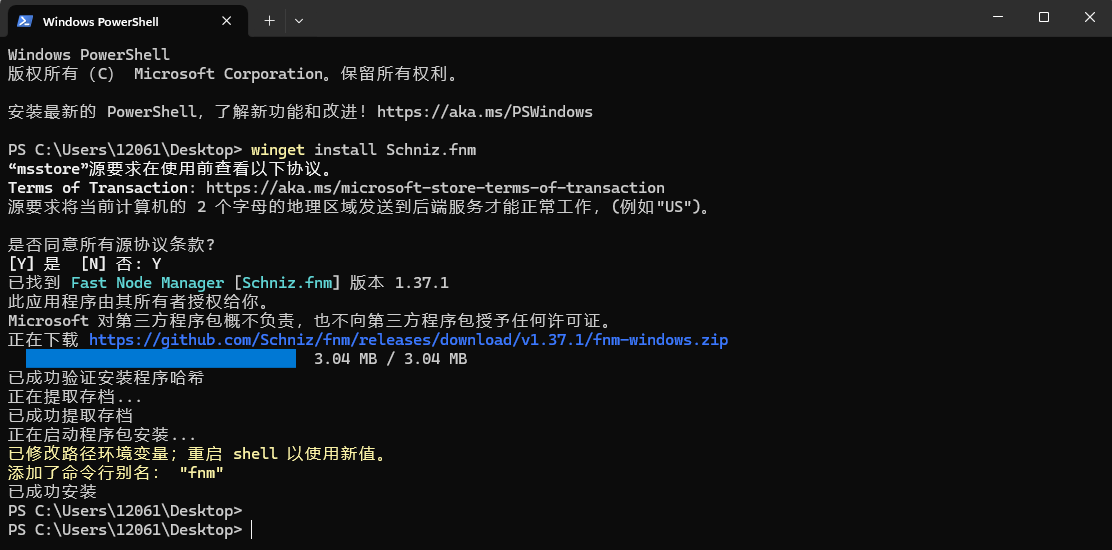
Task: Select the Windows PowerShell tab title
Action: (x=101, y=22)
